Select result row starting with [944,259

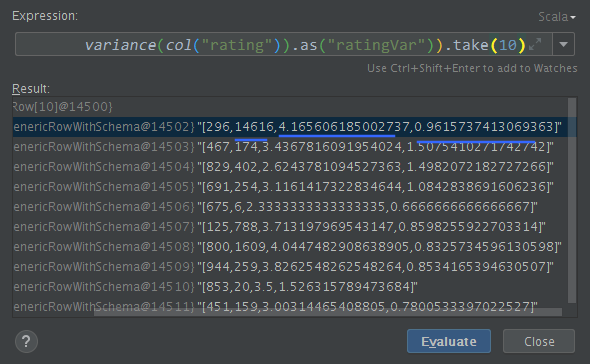point(290,267)
